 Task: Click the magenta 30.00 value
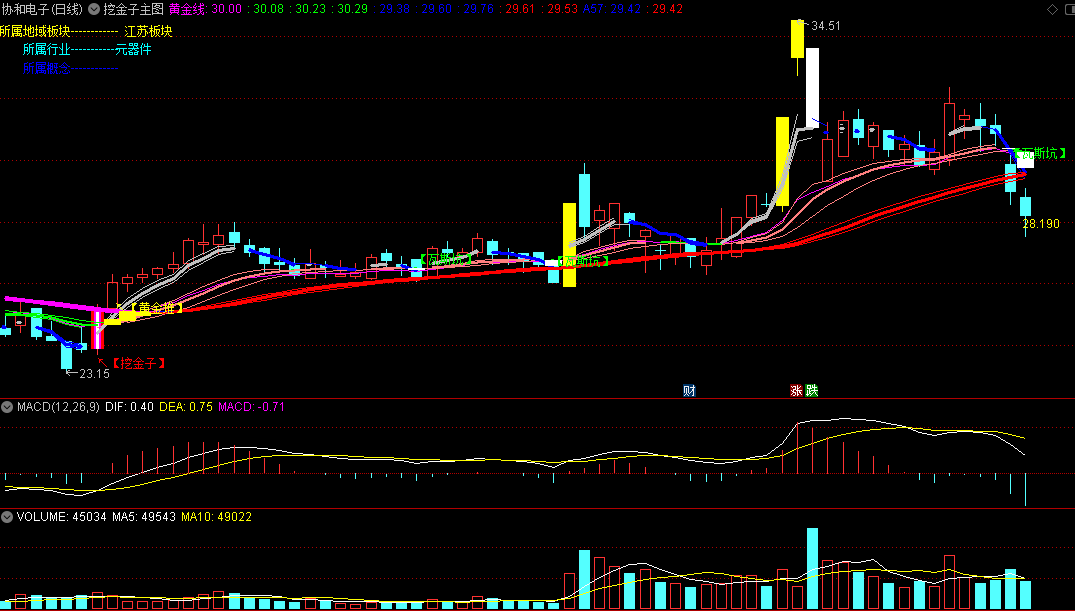tap(226, 9)
